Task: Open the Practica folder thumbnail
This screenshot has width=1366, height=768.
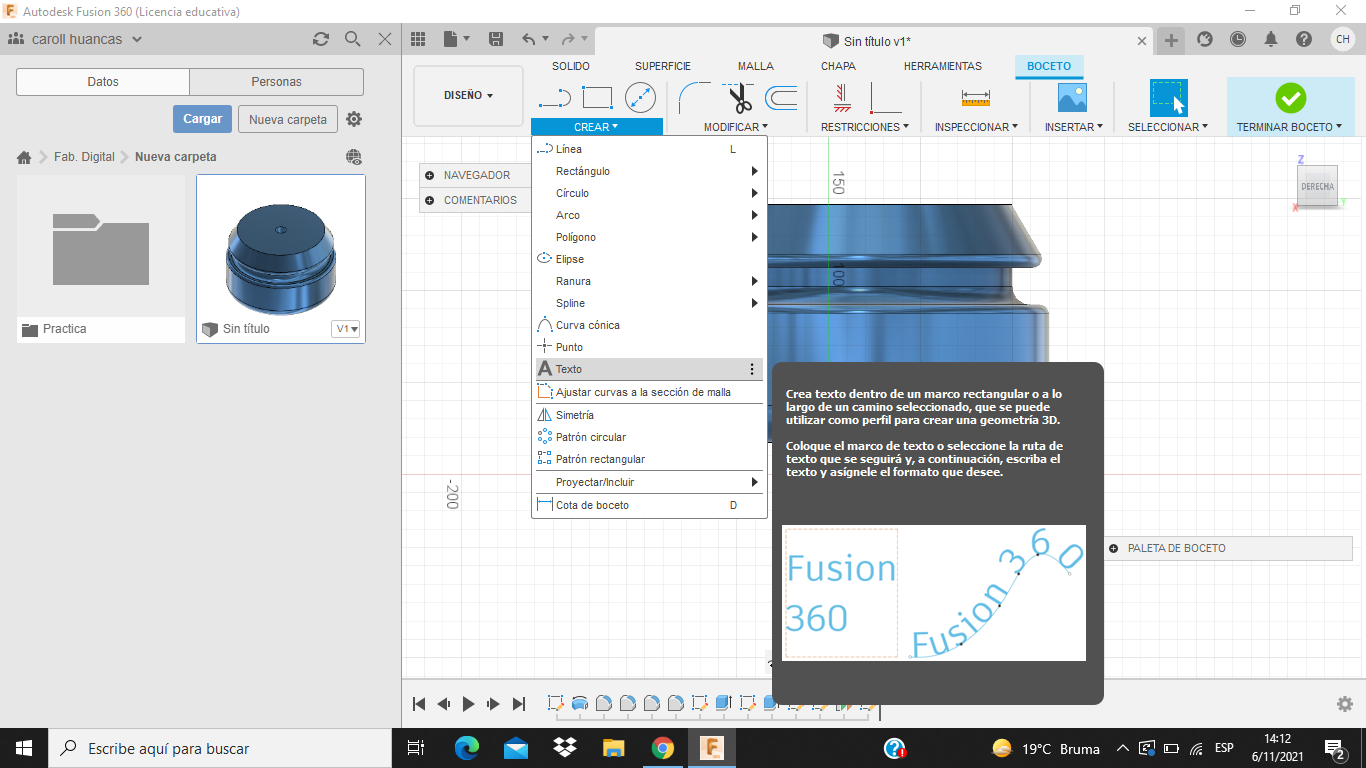Action: coord(101,246)
